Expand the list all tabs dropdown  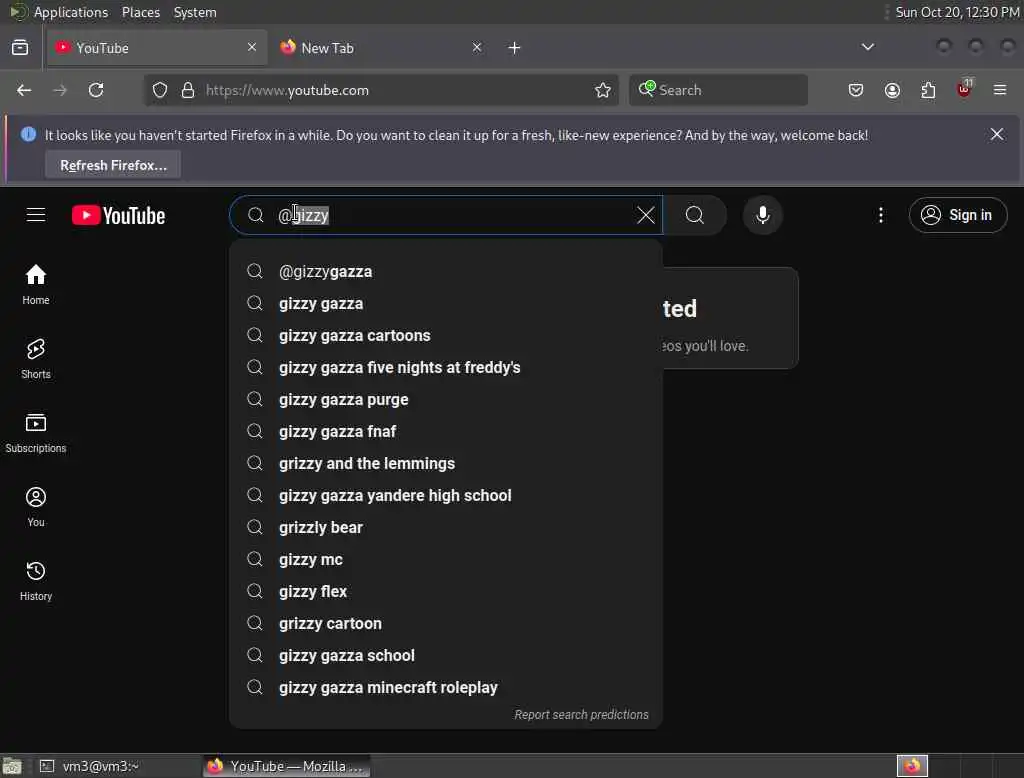(x=867, y=47)
